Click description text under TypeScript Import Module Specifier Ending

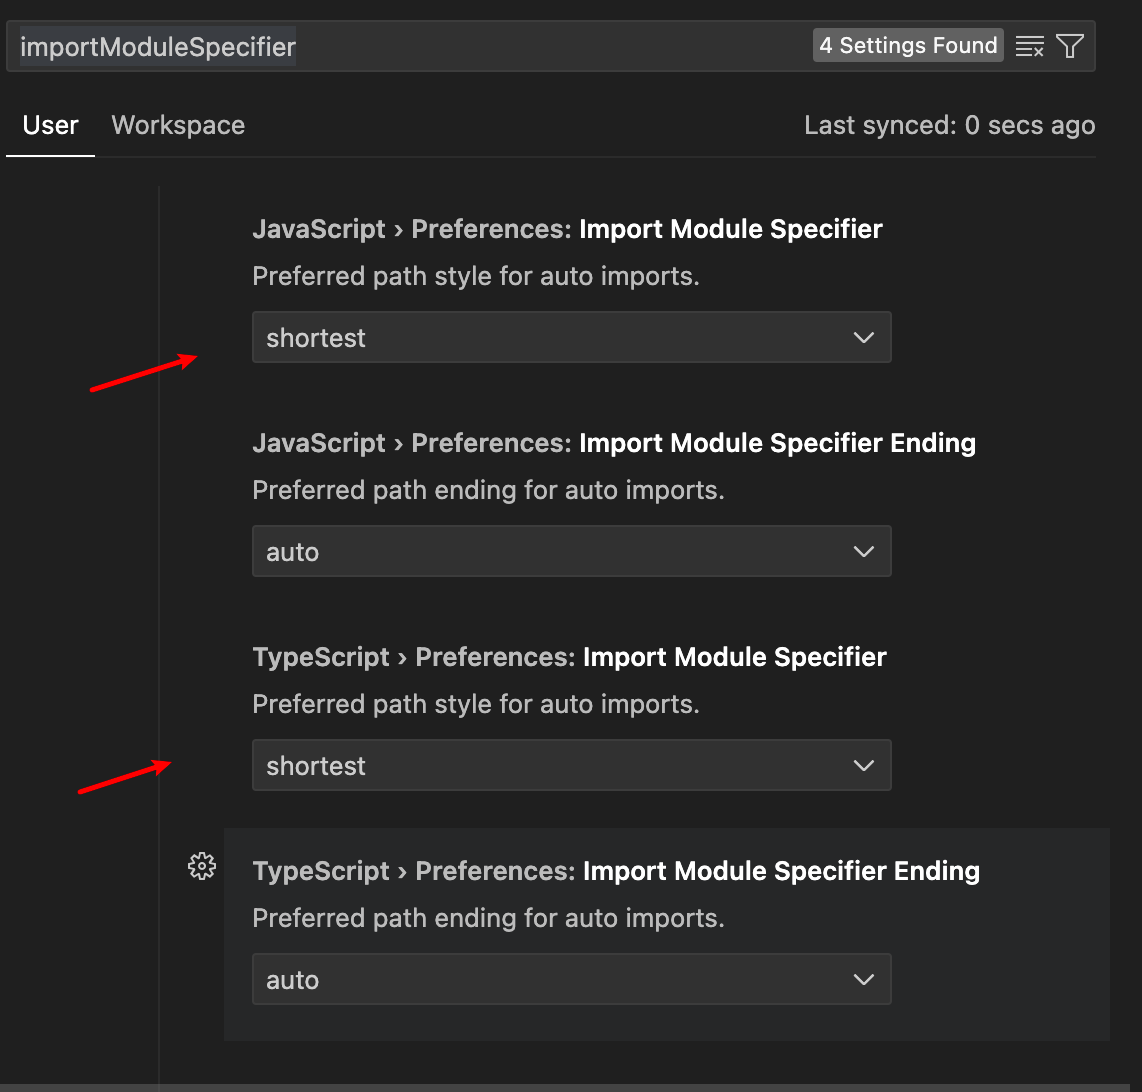(488, 918)
